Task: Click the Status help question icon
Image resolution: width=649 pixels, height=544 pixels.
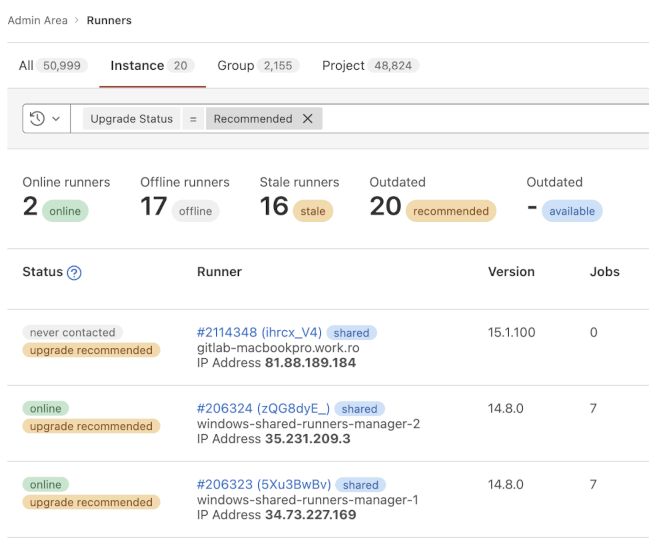Action: click(x=74, y=273)
